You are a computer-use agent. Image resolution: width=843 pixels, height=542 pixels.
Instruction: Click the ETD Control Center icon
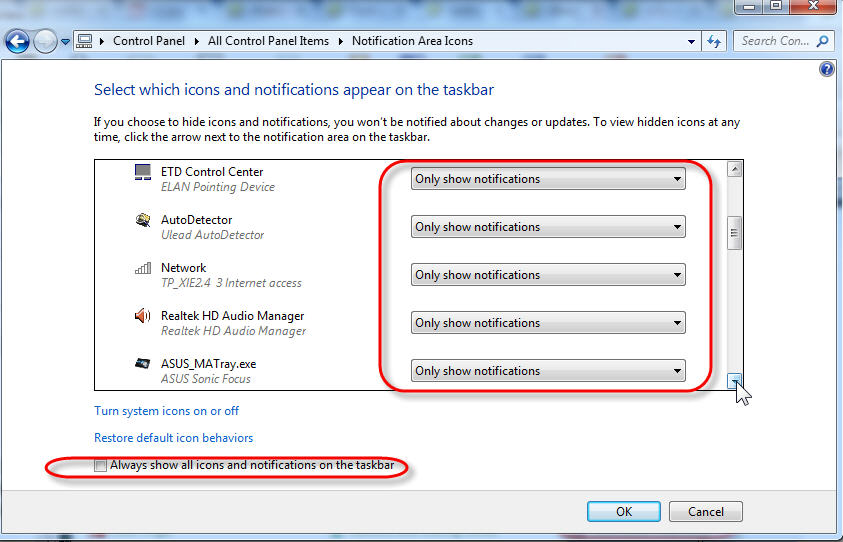point(142,172)
